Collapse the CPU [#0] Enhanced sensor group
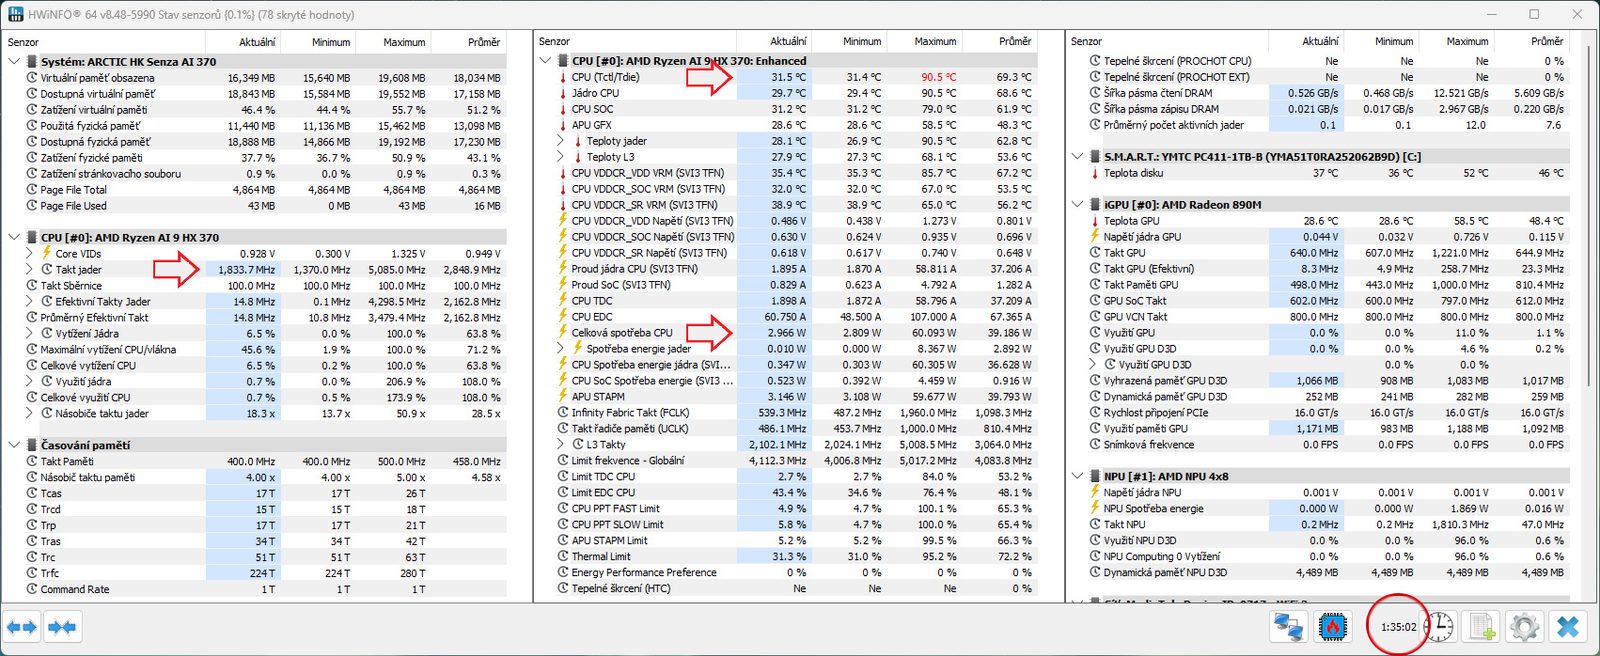The image size is (1600, 656). (x=545, y=61)
